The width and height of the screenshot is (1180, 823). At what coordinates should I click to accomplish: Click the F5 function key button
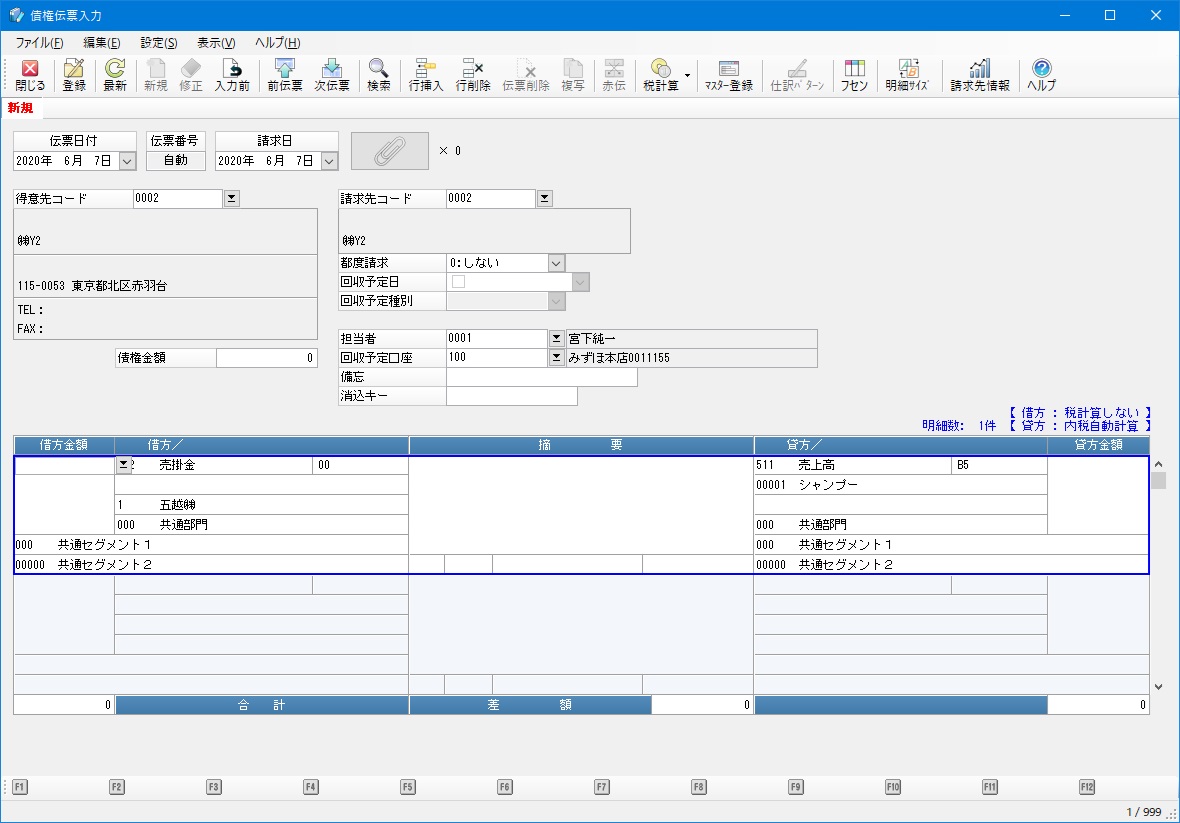click(x=408, y=787)
